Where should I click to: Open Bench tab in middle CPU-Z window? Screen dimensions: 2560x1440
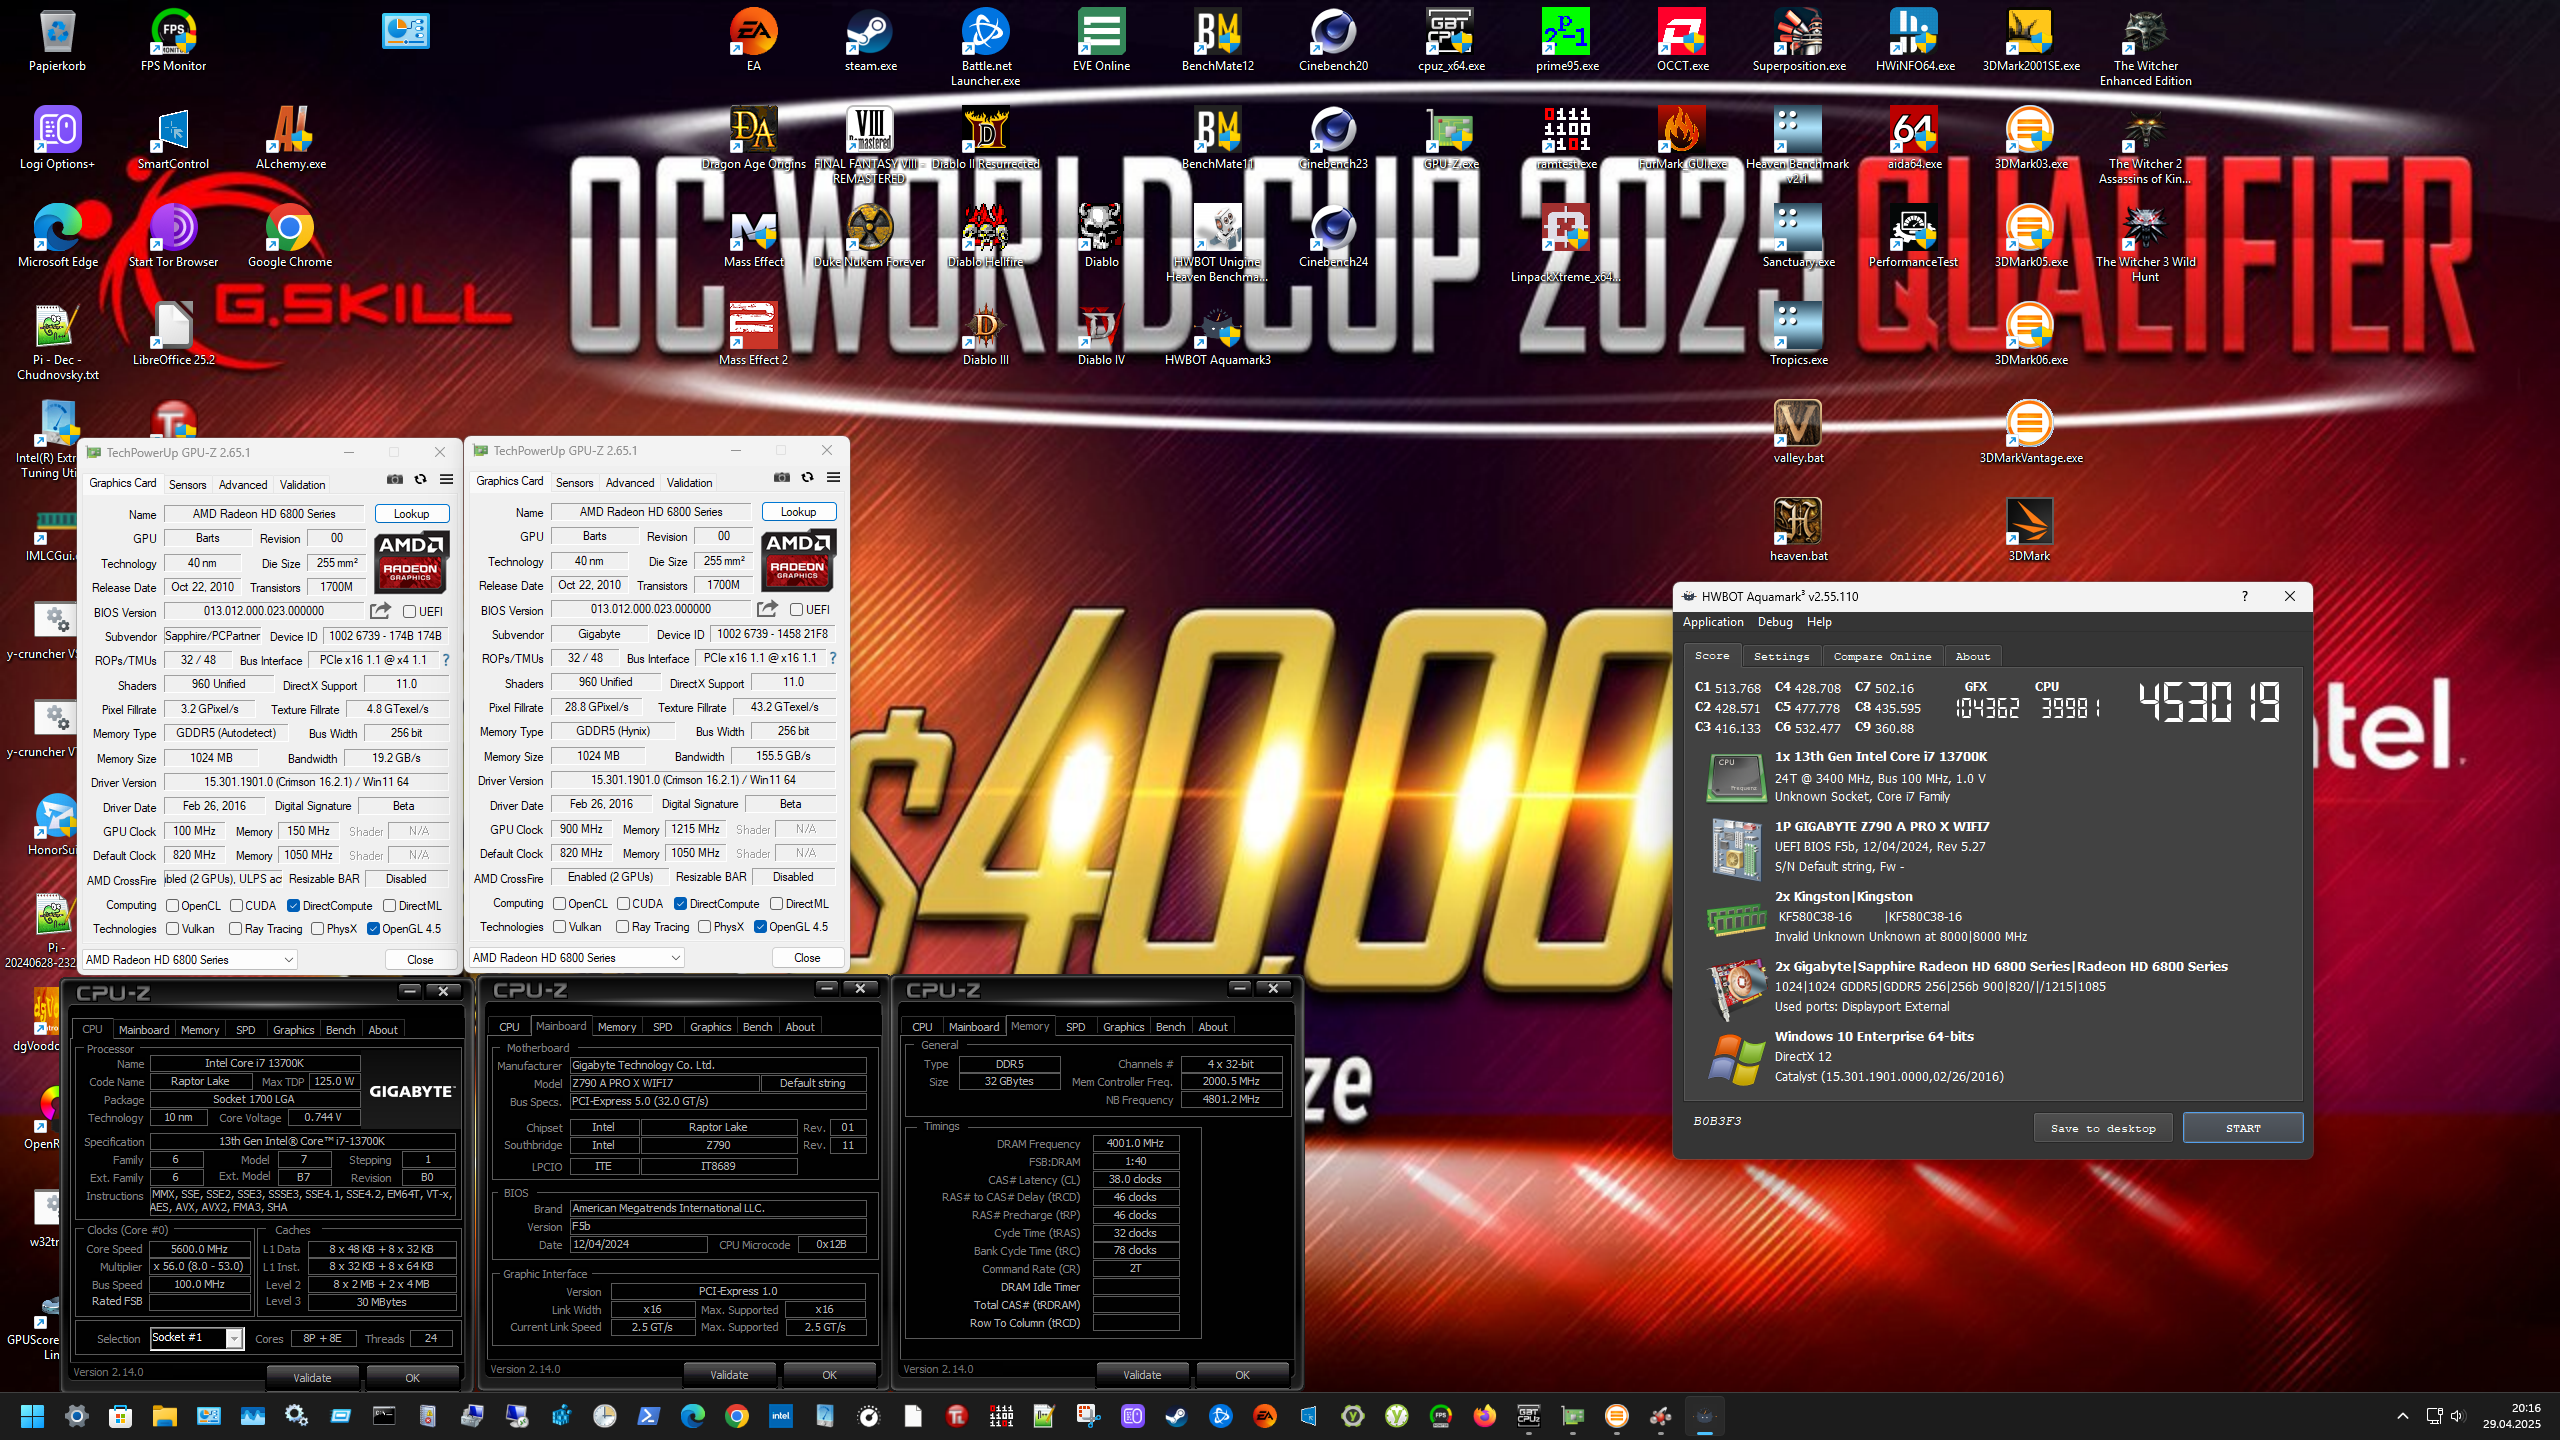coord(757,1027)
